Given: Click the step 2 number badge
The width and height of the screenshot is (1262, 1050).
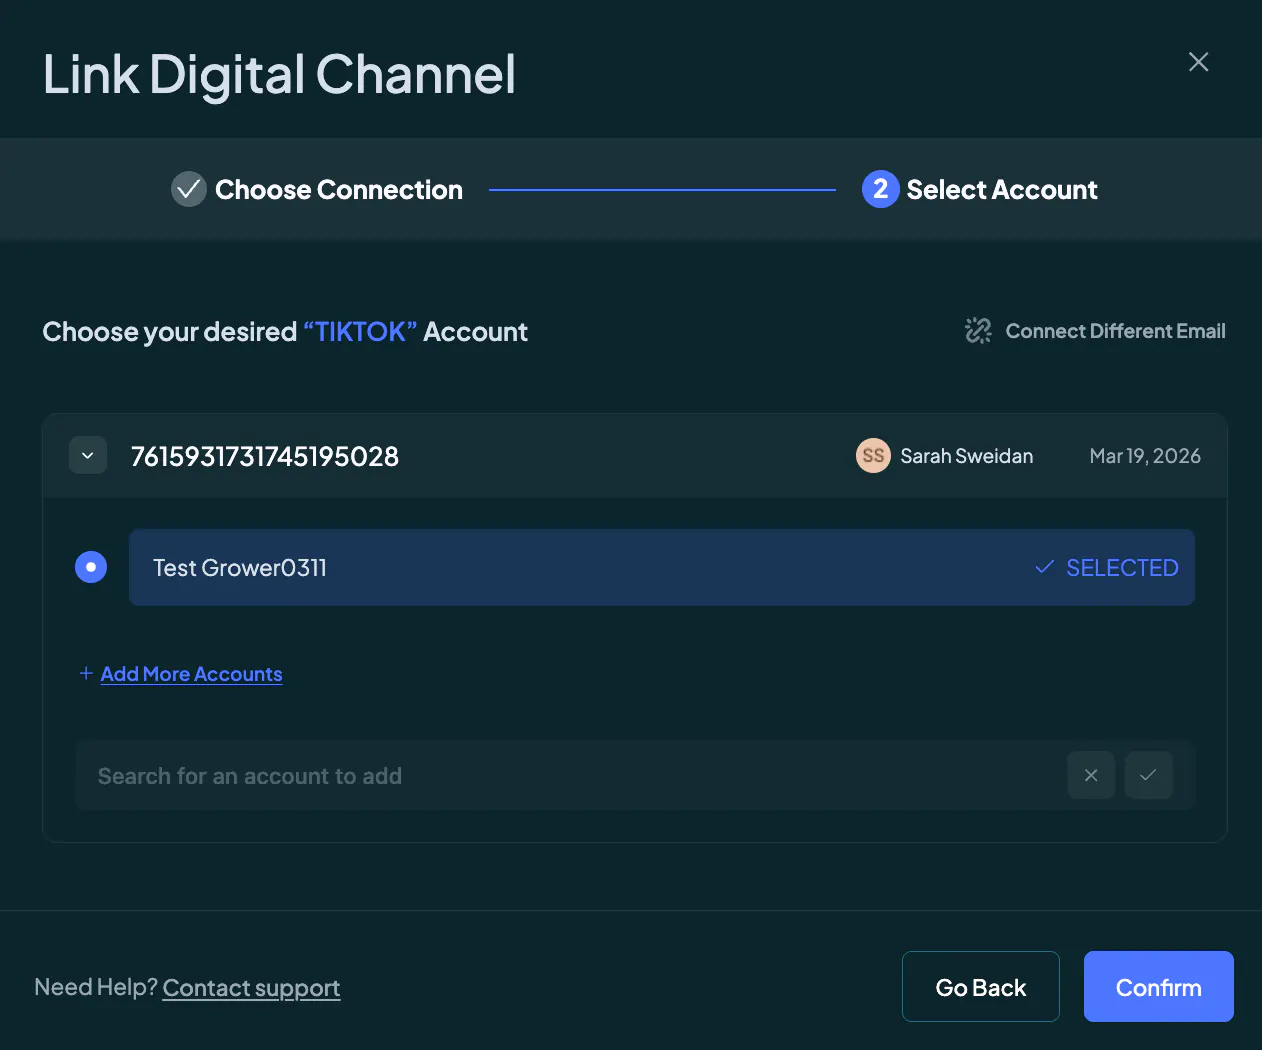Looking at the screenshot, I should (880, 189).
